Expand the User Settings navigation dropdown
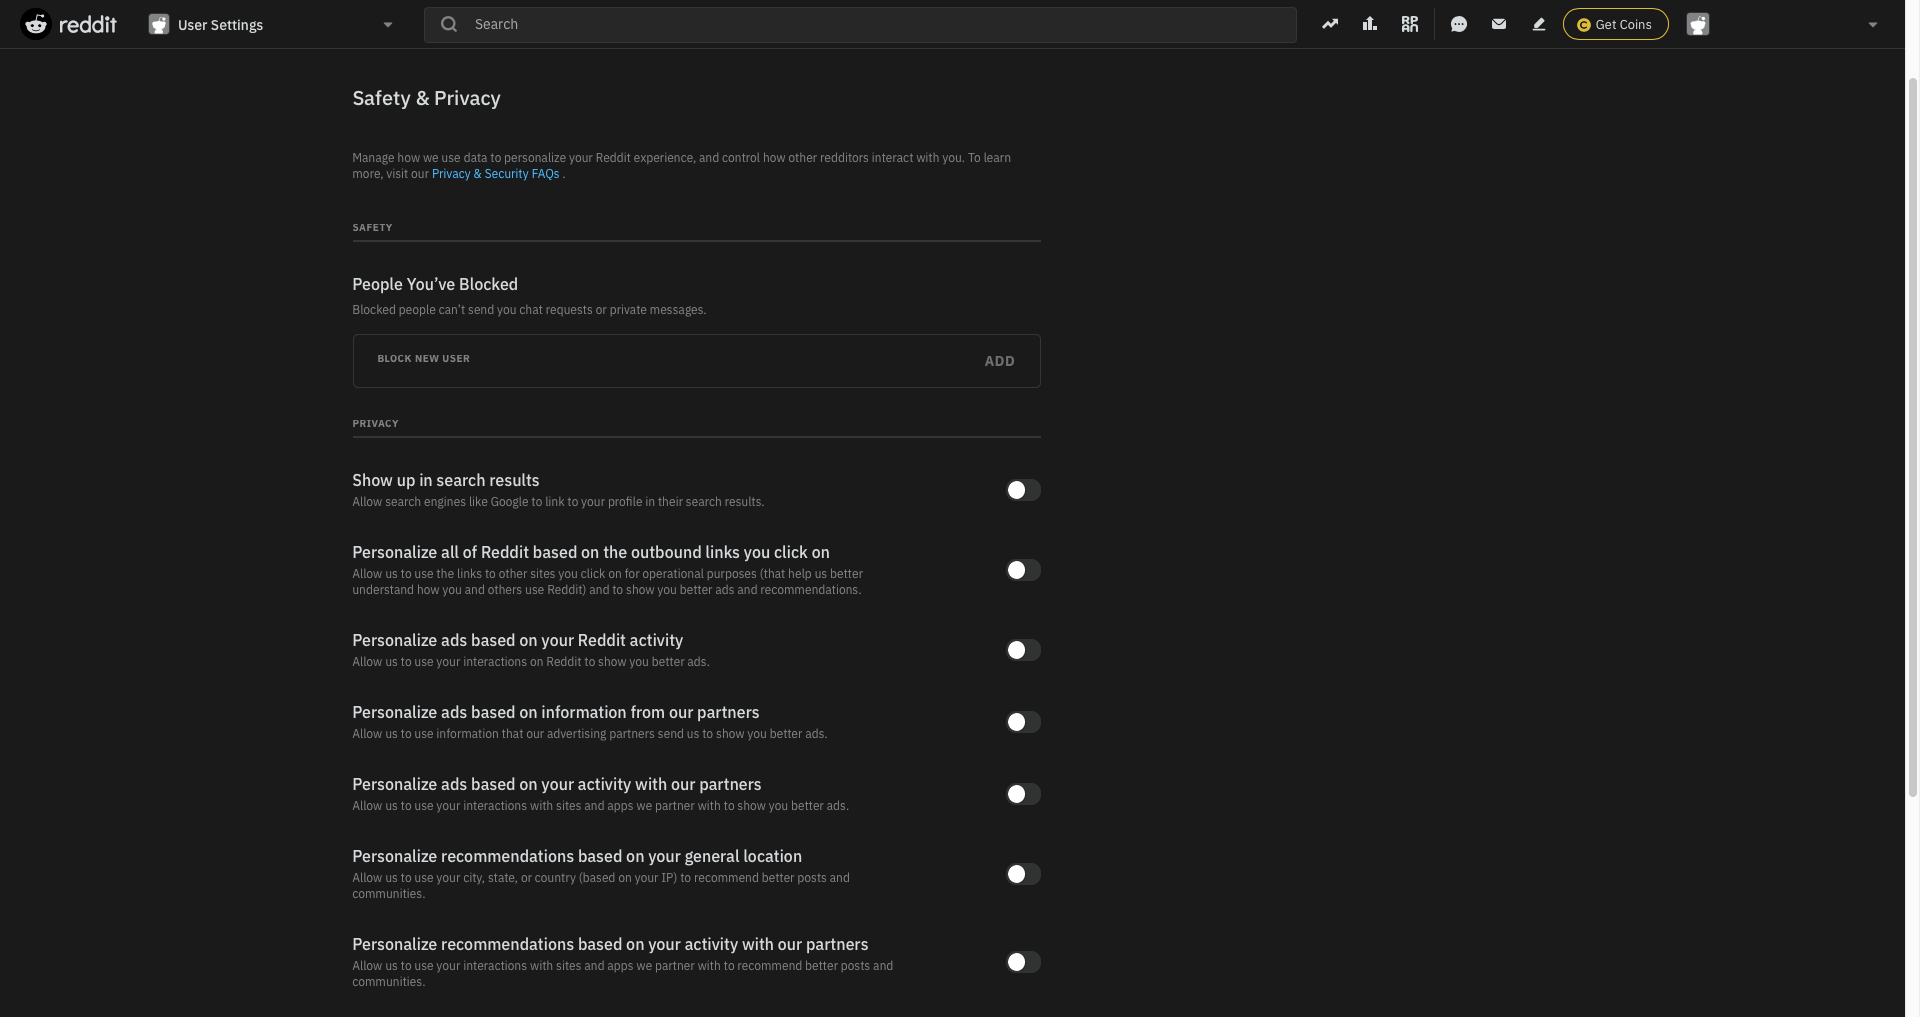 pos(388,25)
